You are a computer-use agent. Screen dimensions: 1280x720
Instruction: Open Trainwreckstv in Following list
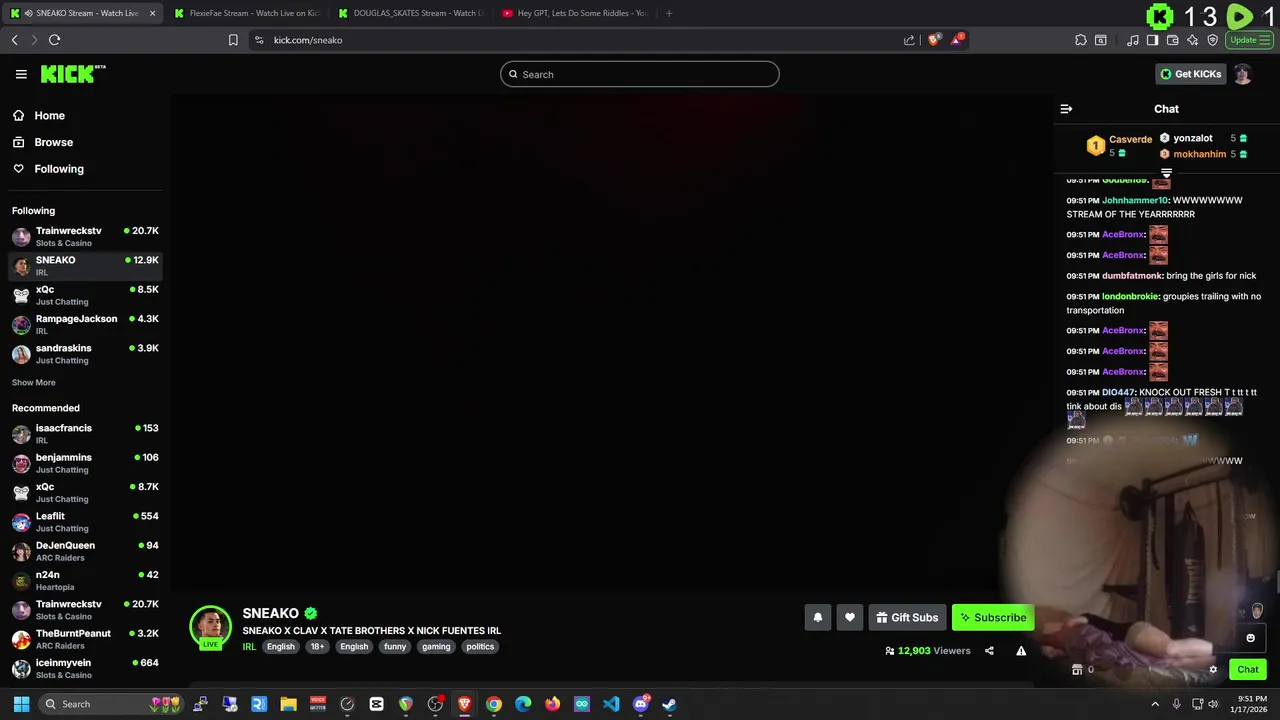pyautogui.click(x=84, y=236)
